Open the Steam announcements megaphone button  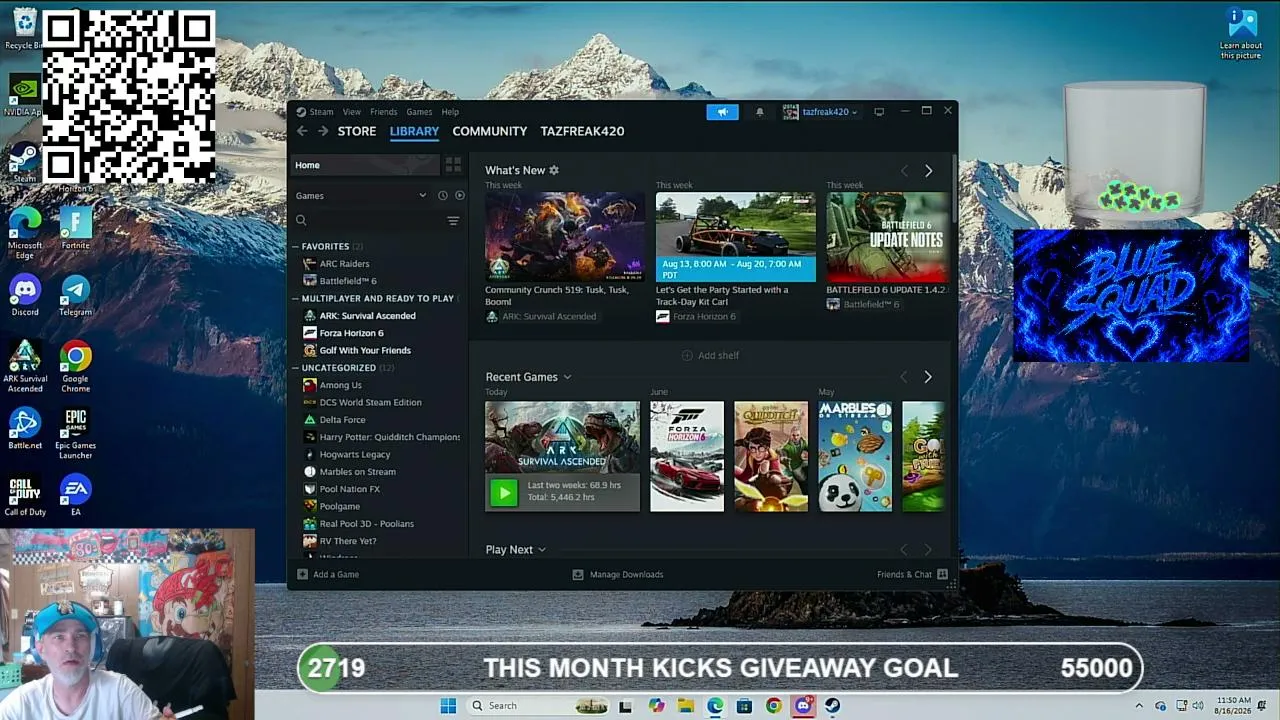722,112
